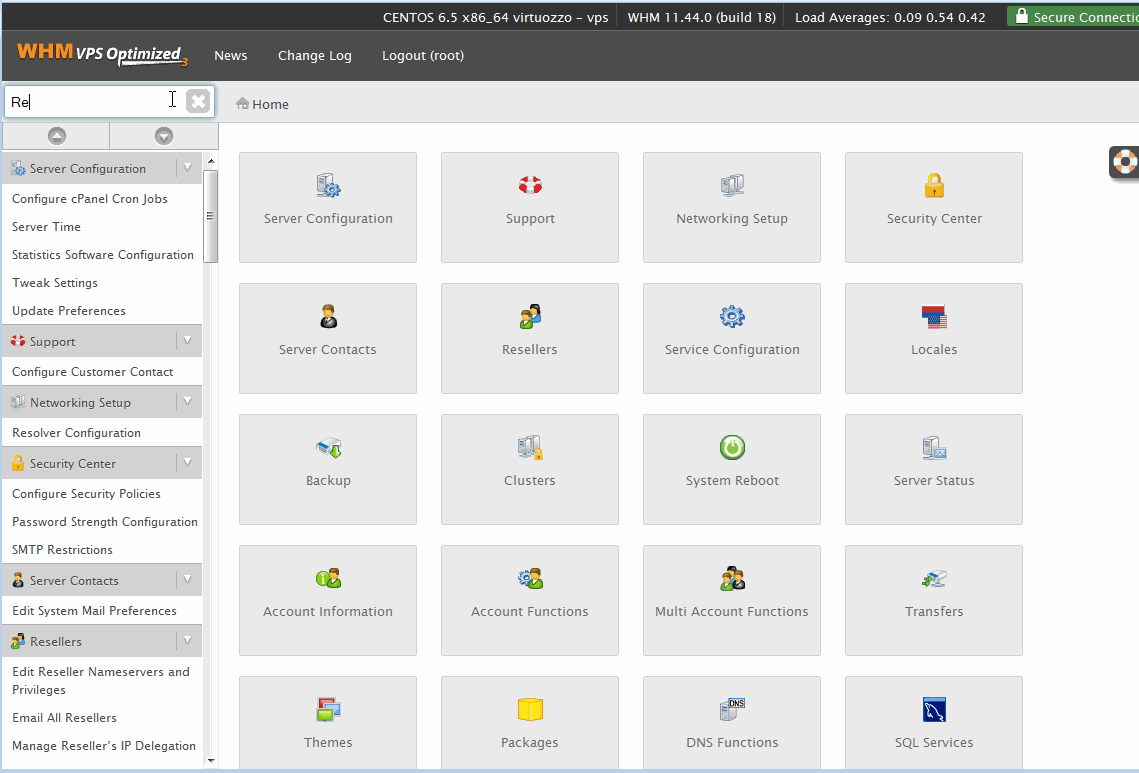The image size is (1139, 773).
Task: Open the SMTP Restrictions link
Action: point(62,549)
